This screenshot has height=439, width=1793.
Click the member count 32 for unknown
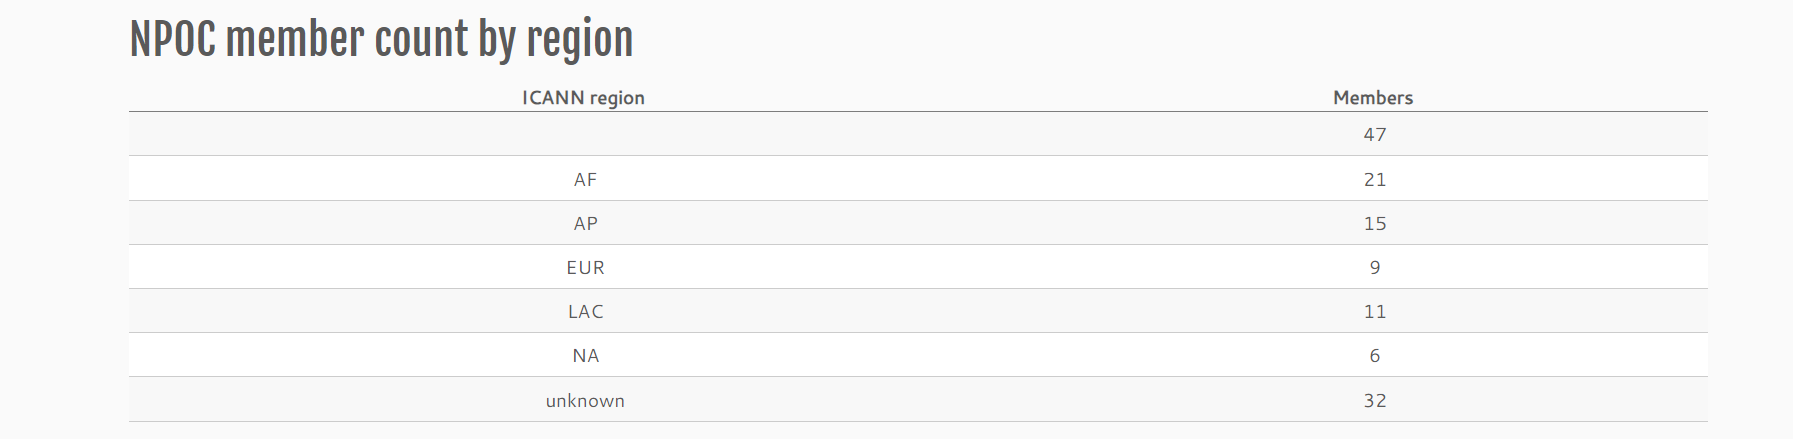tap(1374, 400)
